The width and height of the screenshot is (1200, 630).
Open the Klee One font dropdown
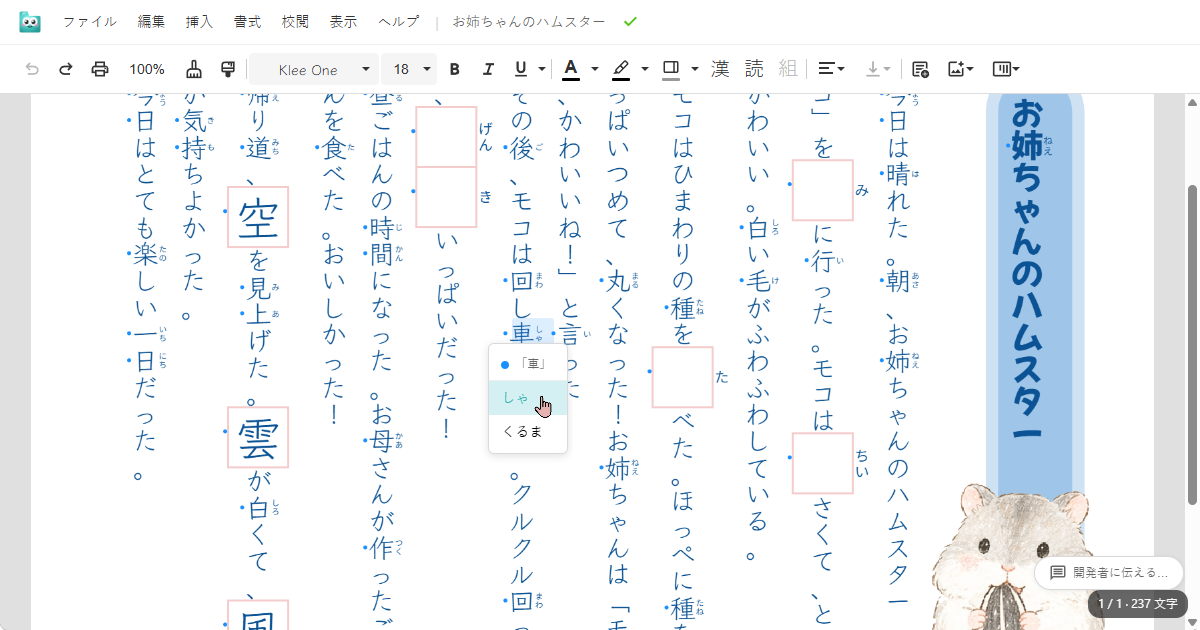[314, 69]
